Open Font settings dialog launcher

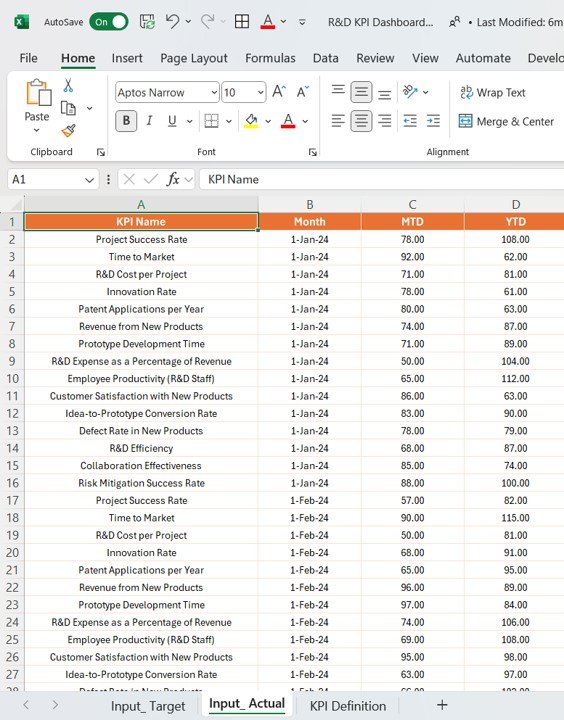[x=313, y=152]
